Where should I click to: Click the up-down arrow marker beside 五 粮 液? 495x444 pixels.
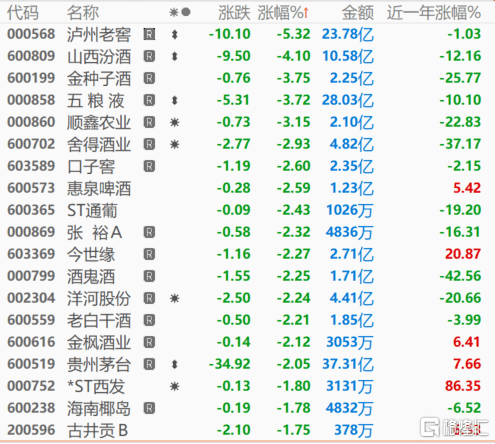(x=174, y=100)
